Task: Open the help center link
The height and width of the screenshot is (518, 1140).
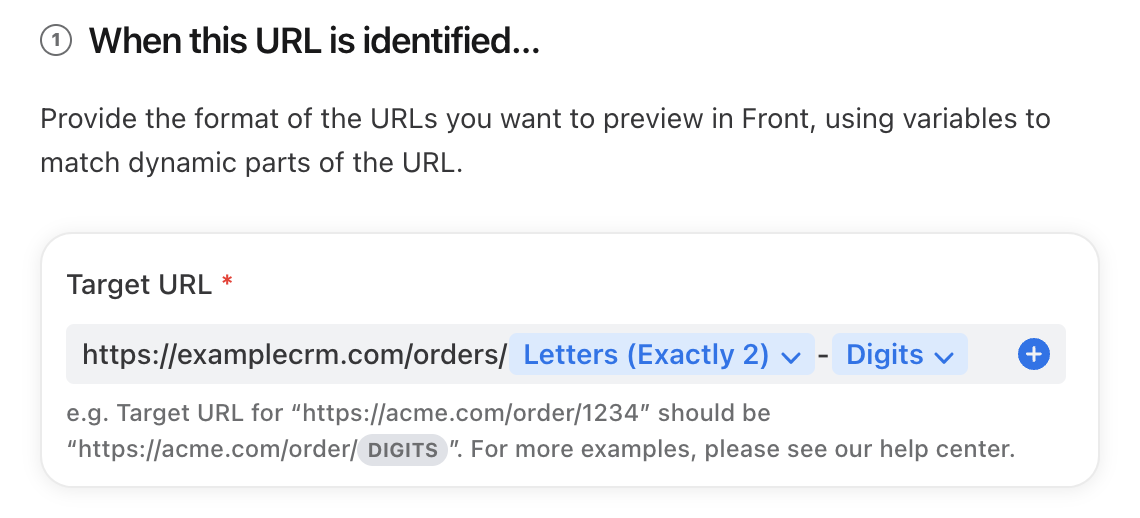Action: (947, 449)
